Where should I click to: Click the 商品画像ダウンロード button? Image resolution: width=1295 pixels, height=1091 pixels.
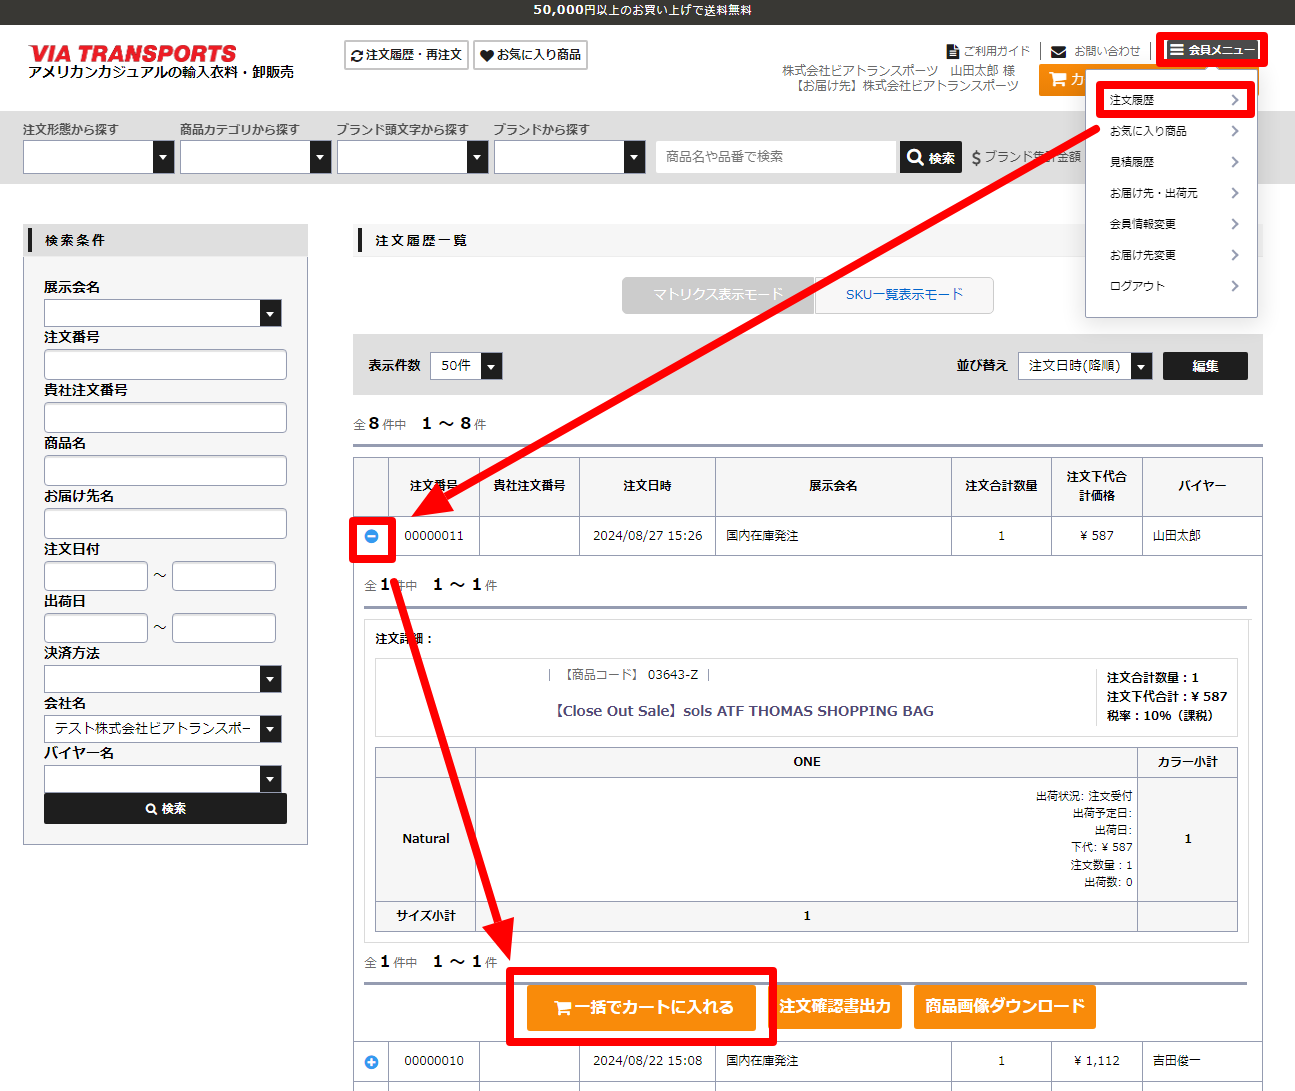tap(1005, 1007)
